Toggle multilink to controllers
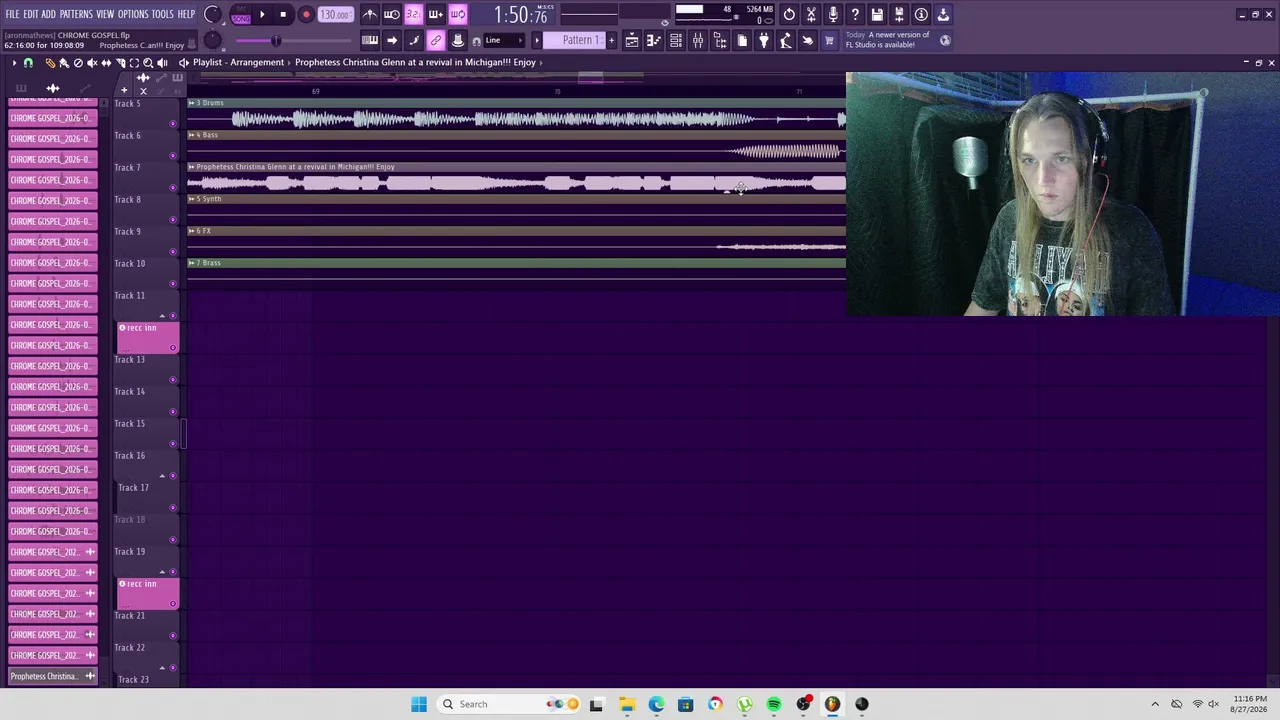The width and height of the screenshot is (1280, 720). tap(436, 40)
